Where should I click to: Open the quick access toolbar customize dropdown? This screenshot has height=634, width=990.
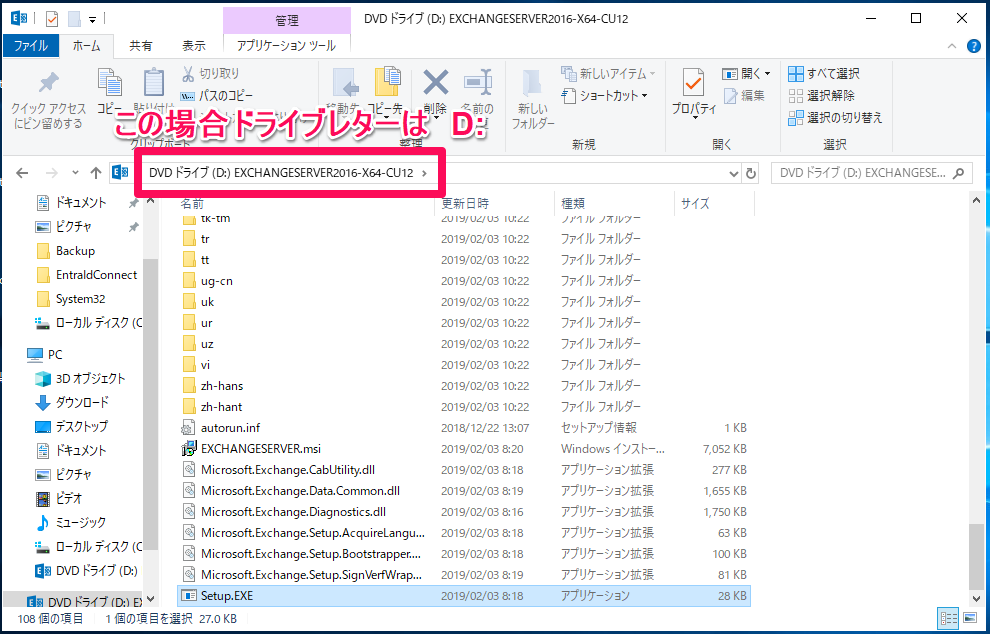[92, 20]
